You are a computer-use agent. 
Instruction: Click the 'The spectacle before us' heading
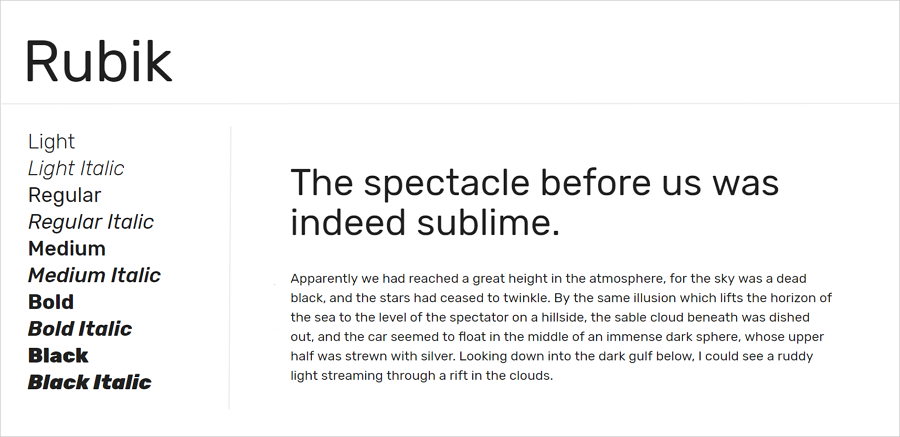click(x=534, y=202)
